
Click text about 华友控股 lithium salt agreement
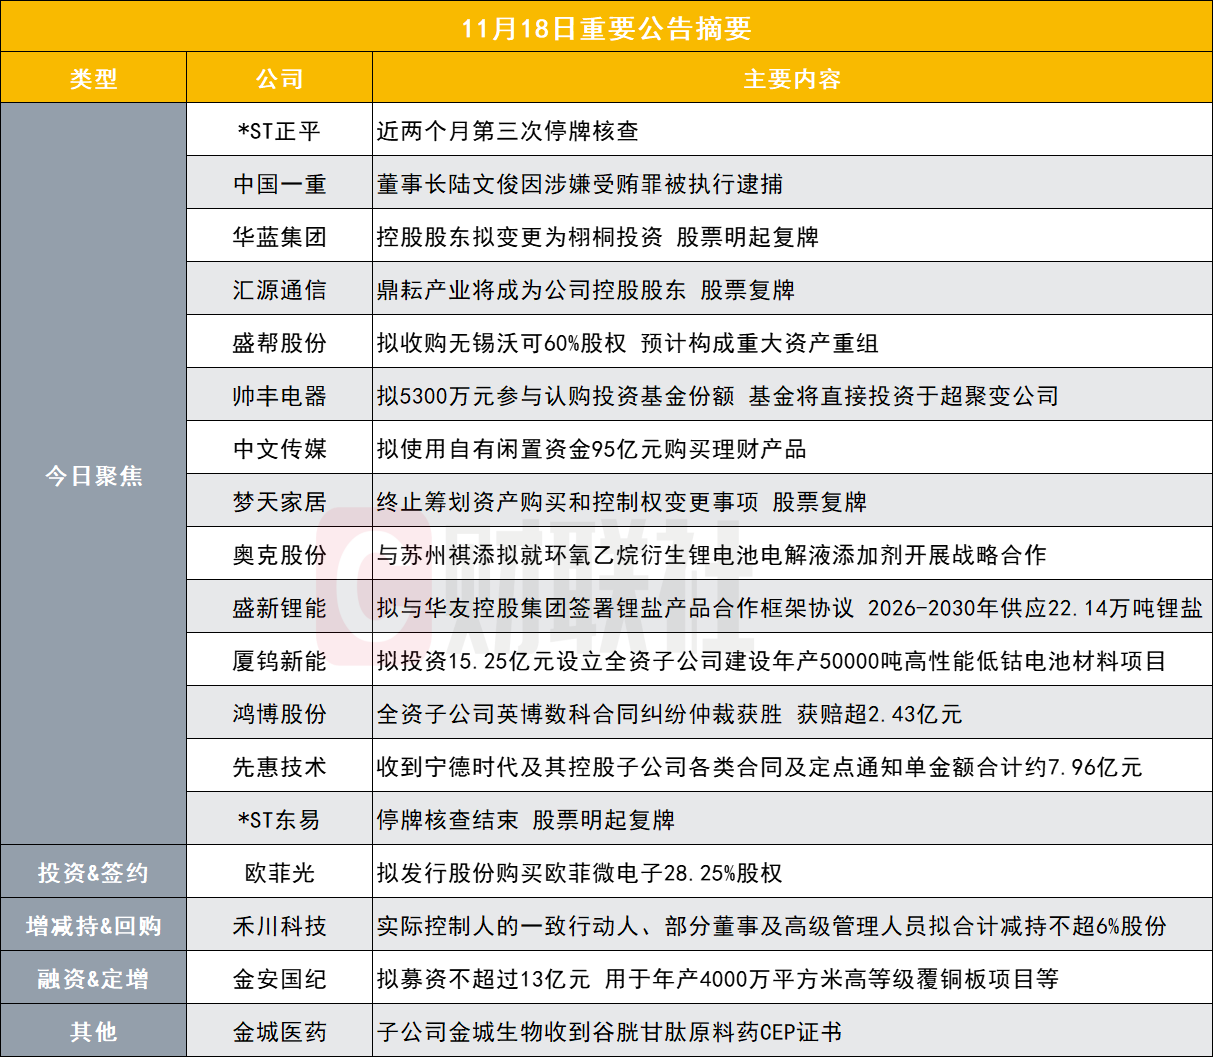pos(790,608)
